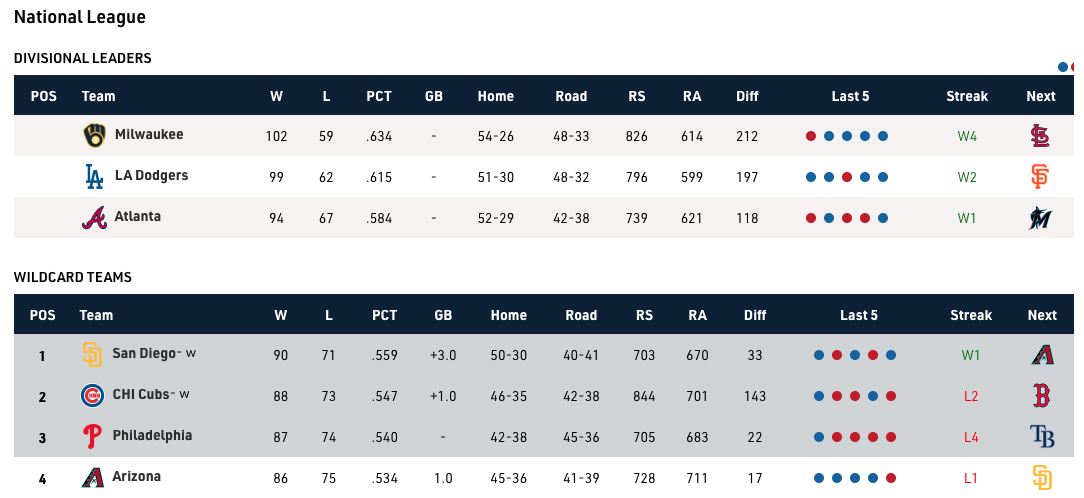Click the Philadelphia Phillies logo
The image size is (1084, 498).
92,436
